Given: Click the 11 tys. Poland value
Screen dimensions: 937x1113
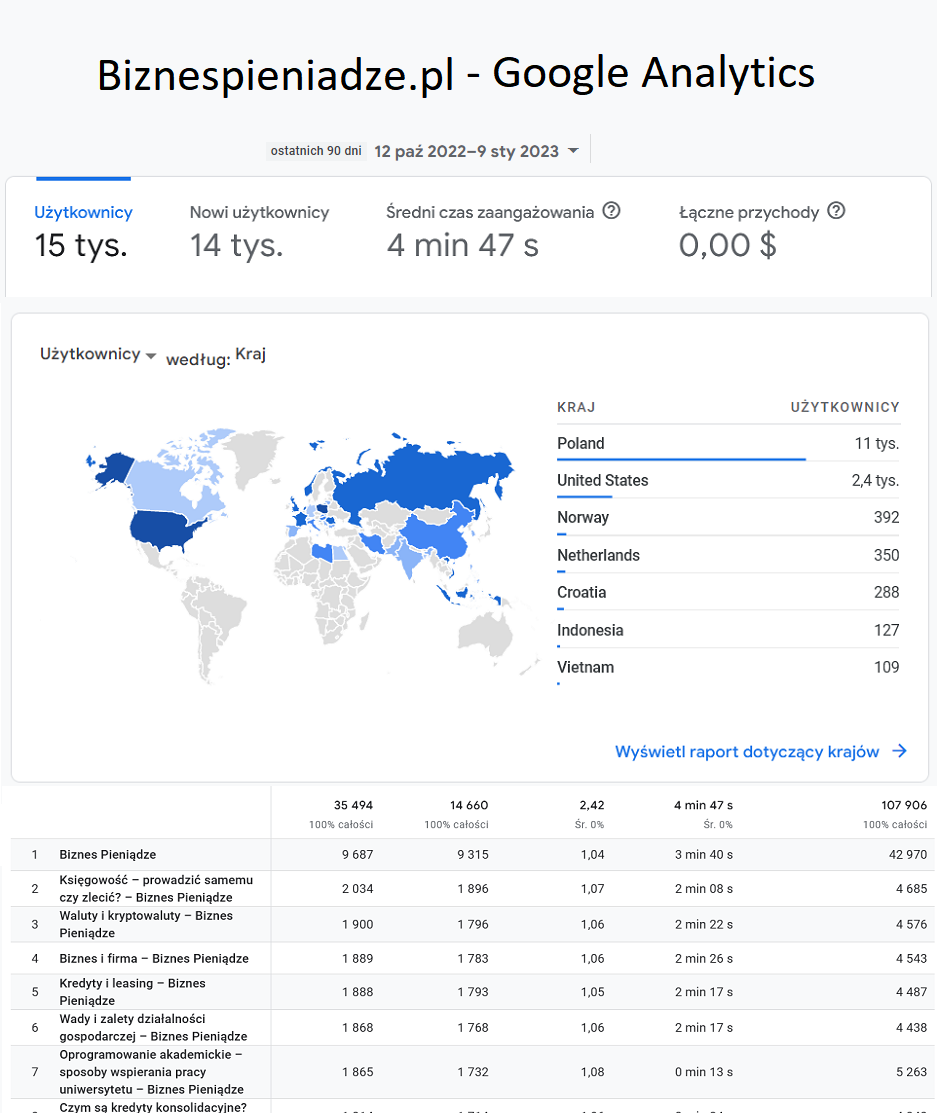Looking at the screenshot, I should click(x=877, y=444).
